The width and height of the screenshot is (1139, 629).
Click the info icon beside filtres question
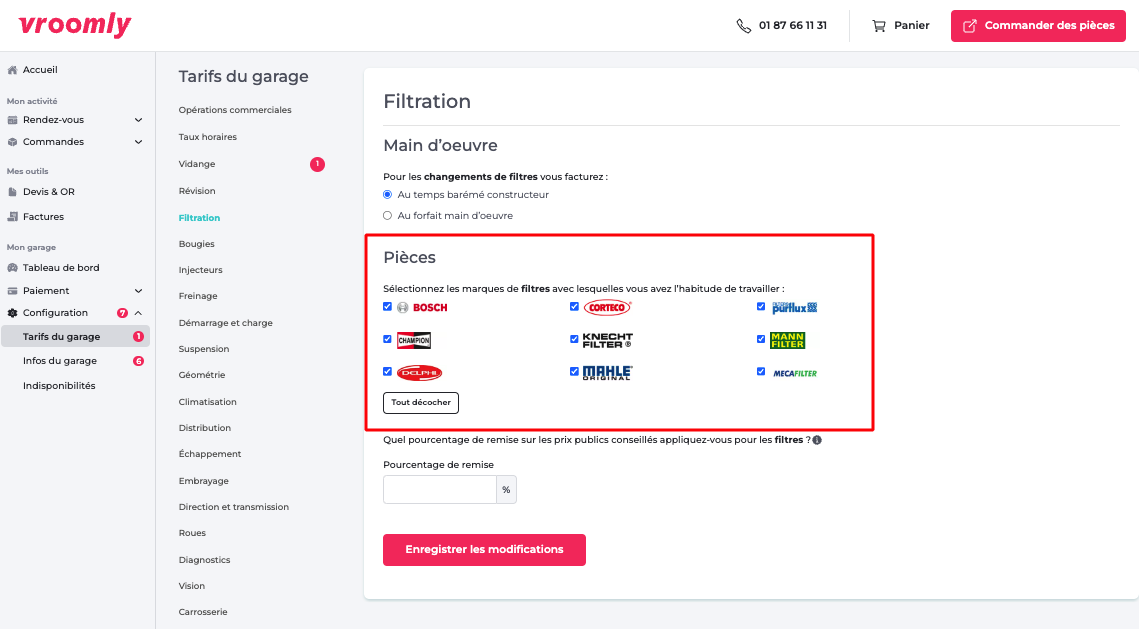817,440
